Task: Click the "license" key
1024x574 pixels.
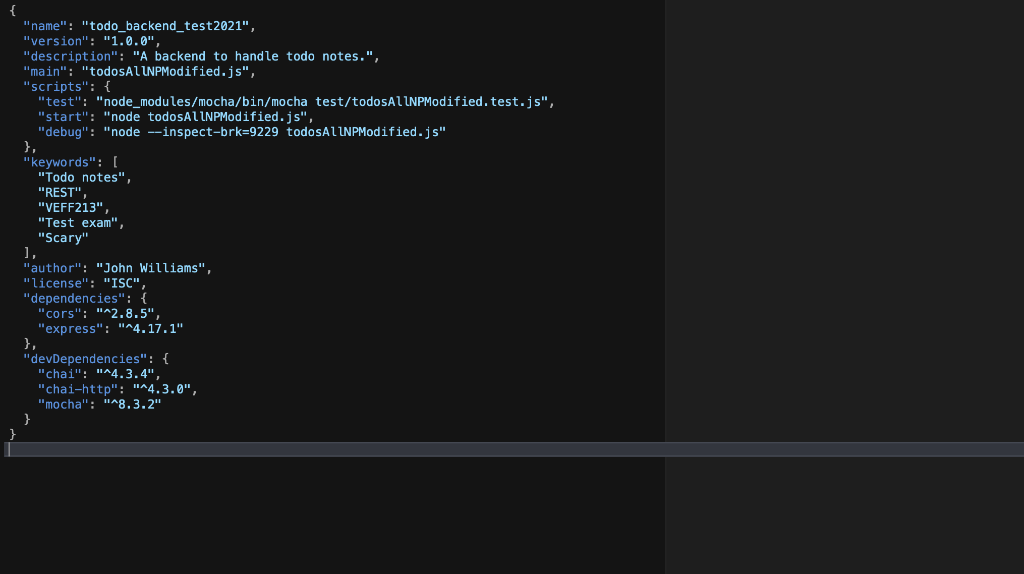Action: click(56, 283)
